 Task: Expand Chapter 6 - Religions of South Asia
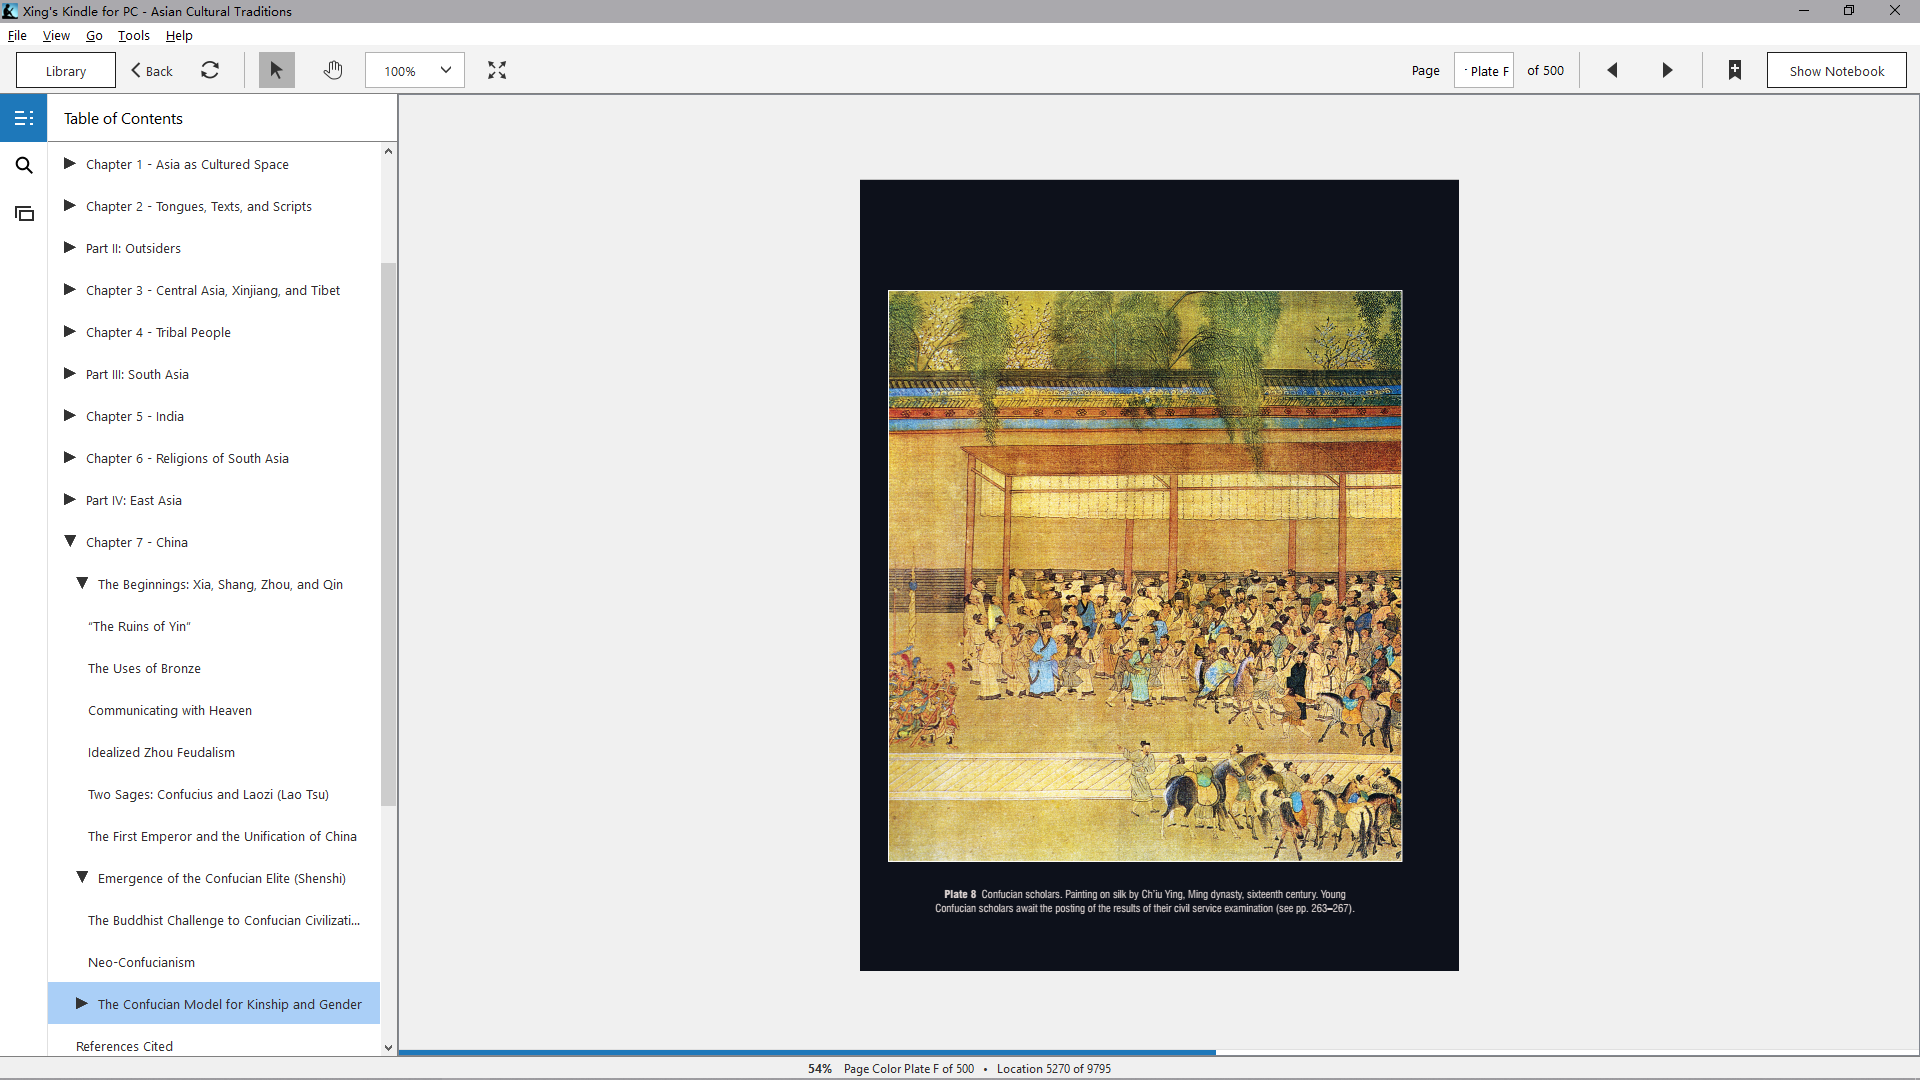pos(70,458)
